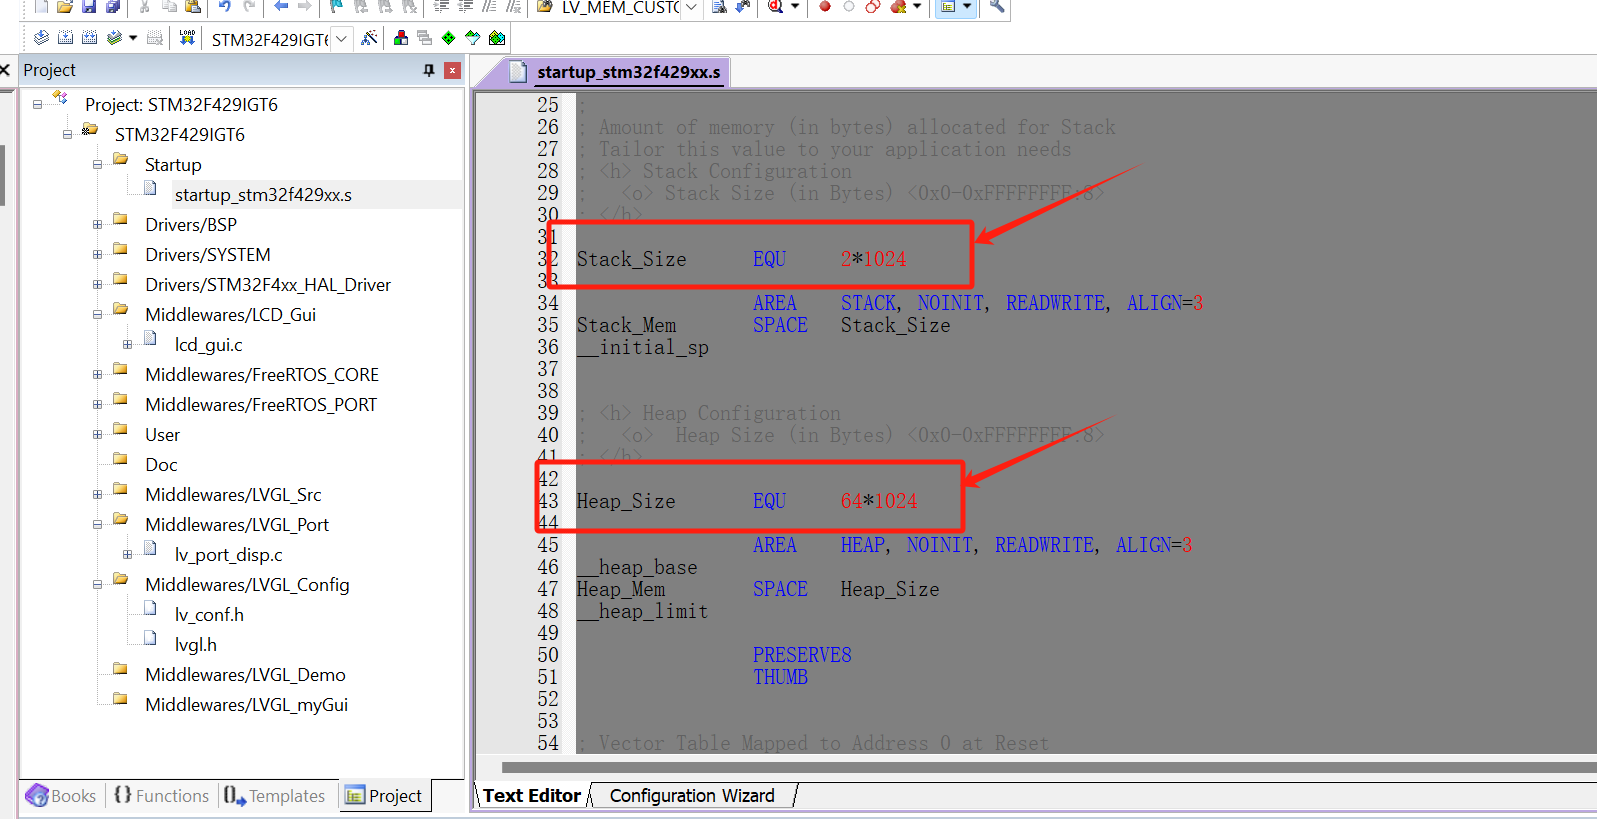Select lv_conf.h in the project tree

coord(209,615)
